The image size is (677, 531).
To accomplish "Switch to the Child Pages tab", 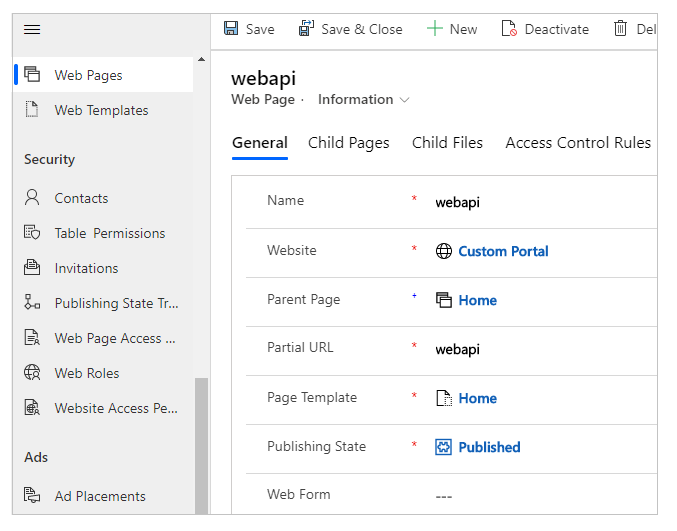I will pos(348,143).
